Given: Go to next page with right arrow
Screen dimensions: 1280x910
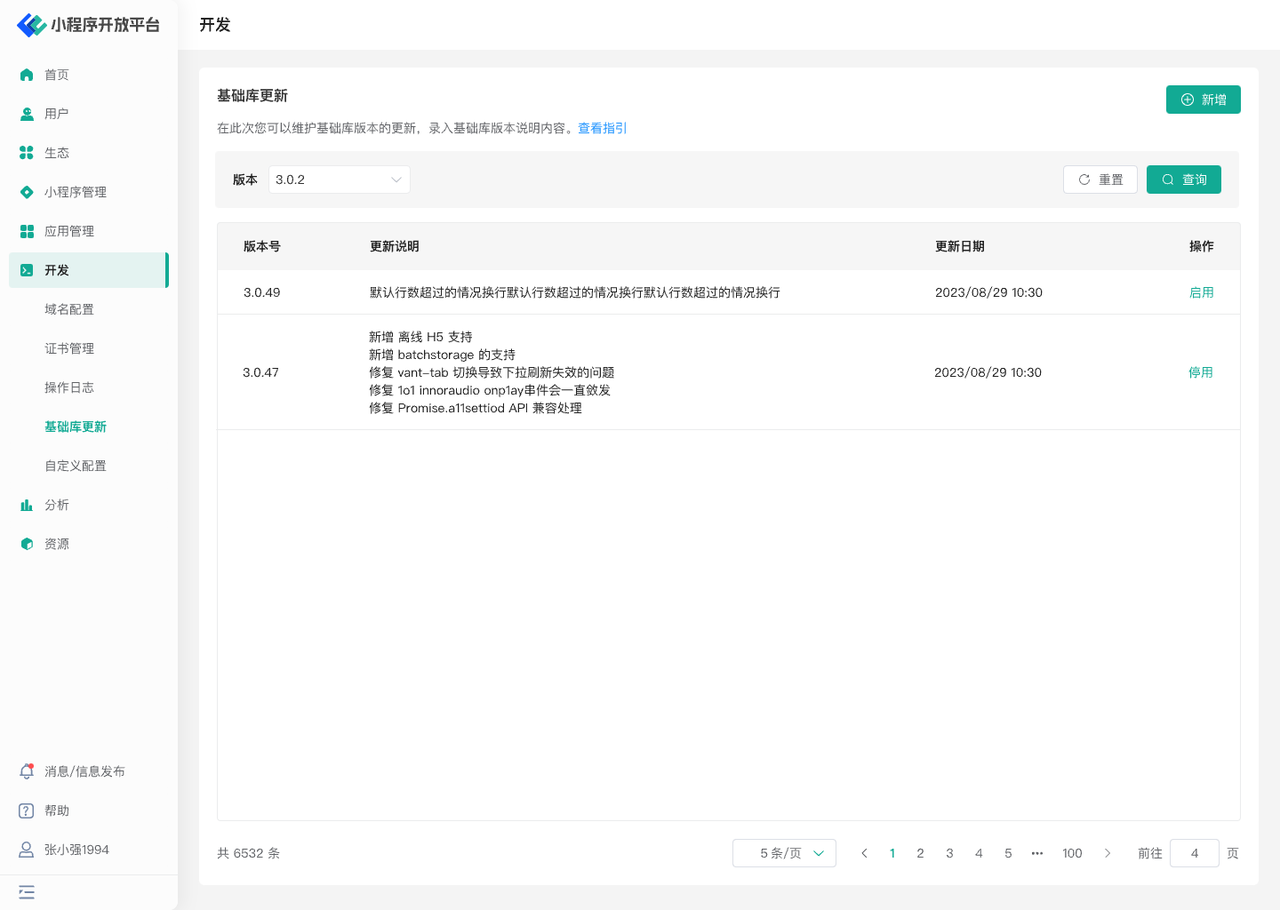Looking at the screenshot, I should (1107, 853).
